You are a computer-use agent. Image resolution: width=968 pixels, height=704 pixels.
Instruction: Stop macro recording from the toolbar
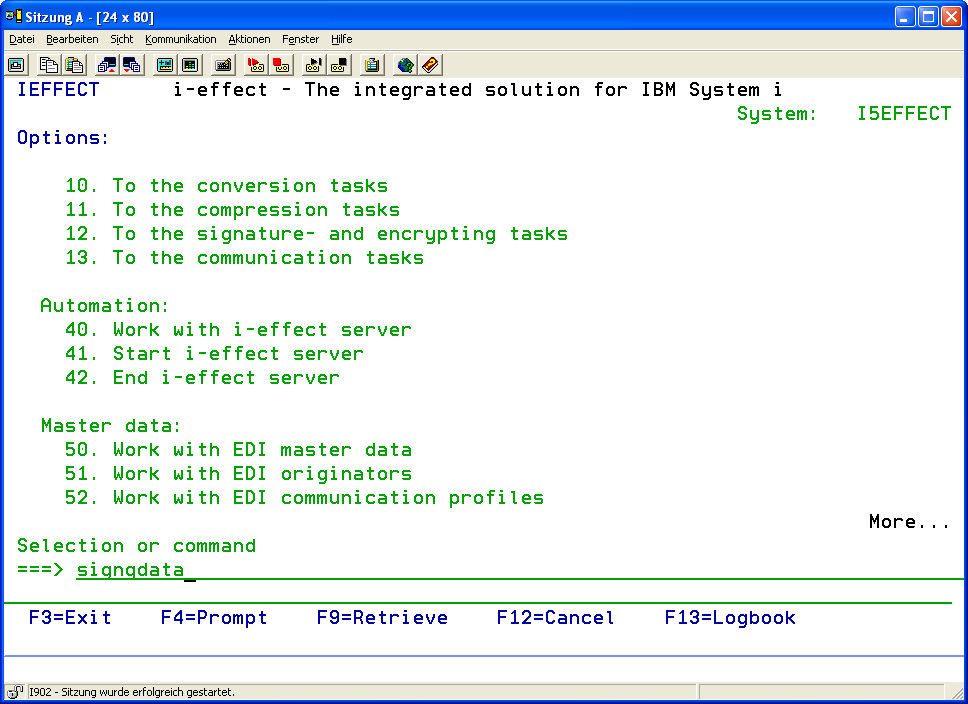click(x=282, y=65)
